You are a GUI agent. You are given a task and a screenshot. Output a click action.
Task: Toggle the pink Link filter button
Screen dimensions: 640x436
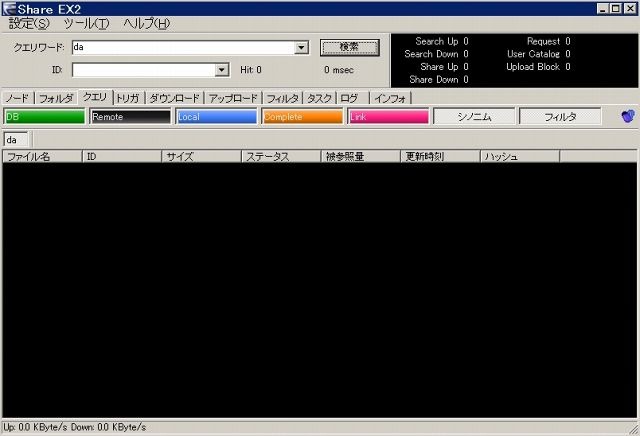(388, 117)
